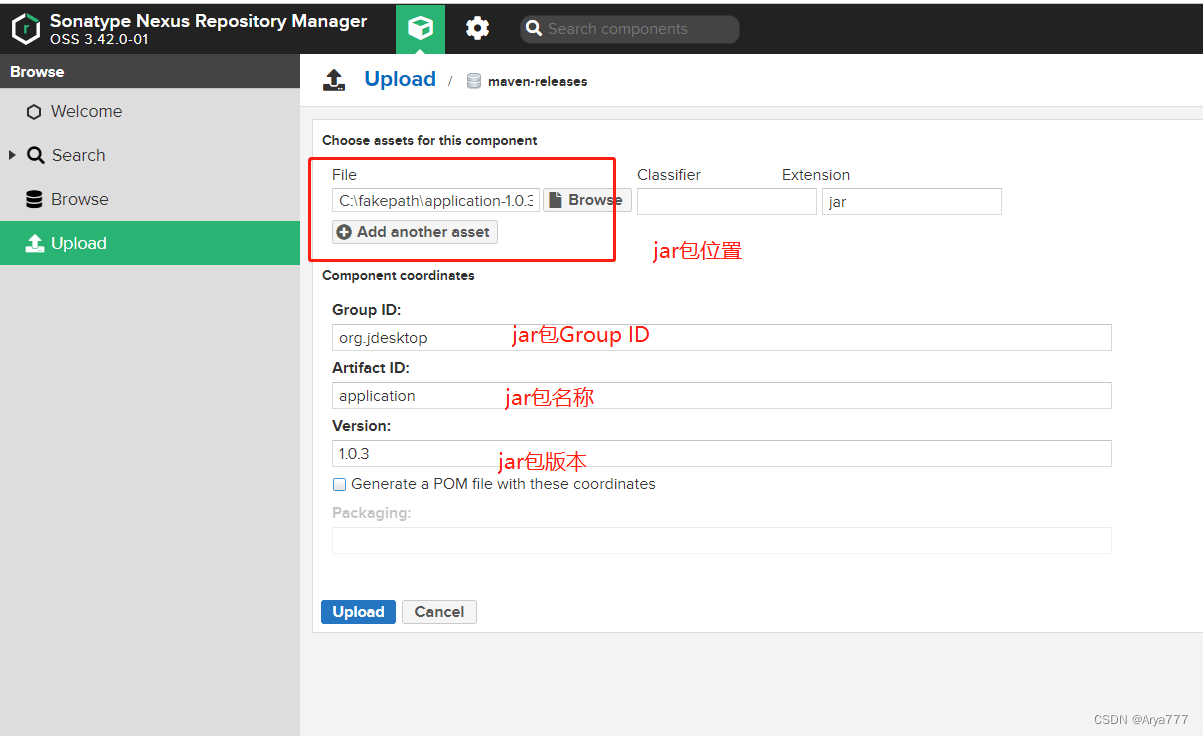Click the Sonatype Nexus Repository Manager title
Screen dimensions: 1203x736
(x=208, y=21)
